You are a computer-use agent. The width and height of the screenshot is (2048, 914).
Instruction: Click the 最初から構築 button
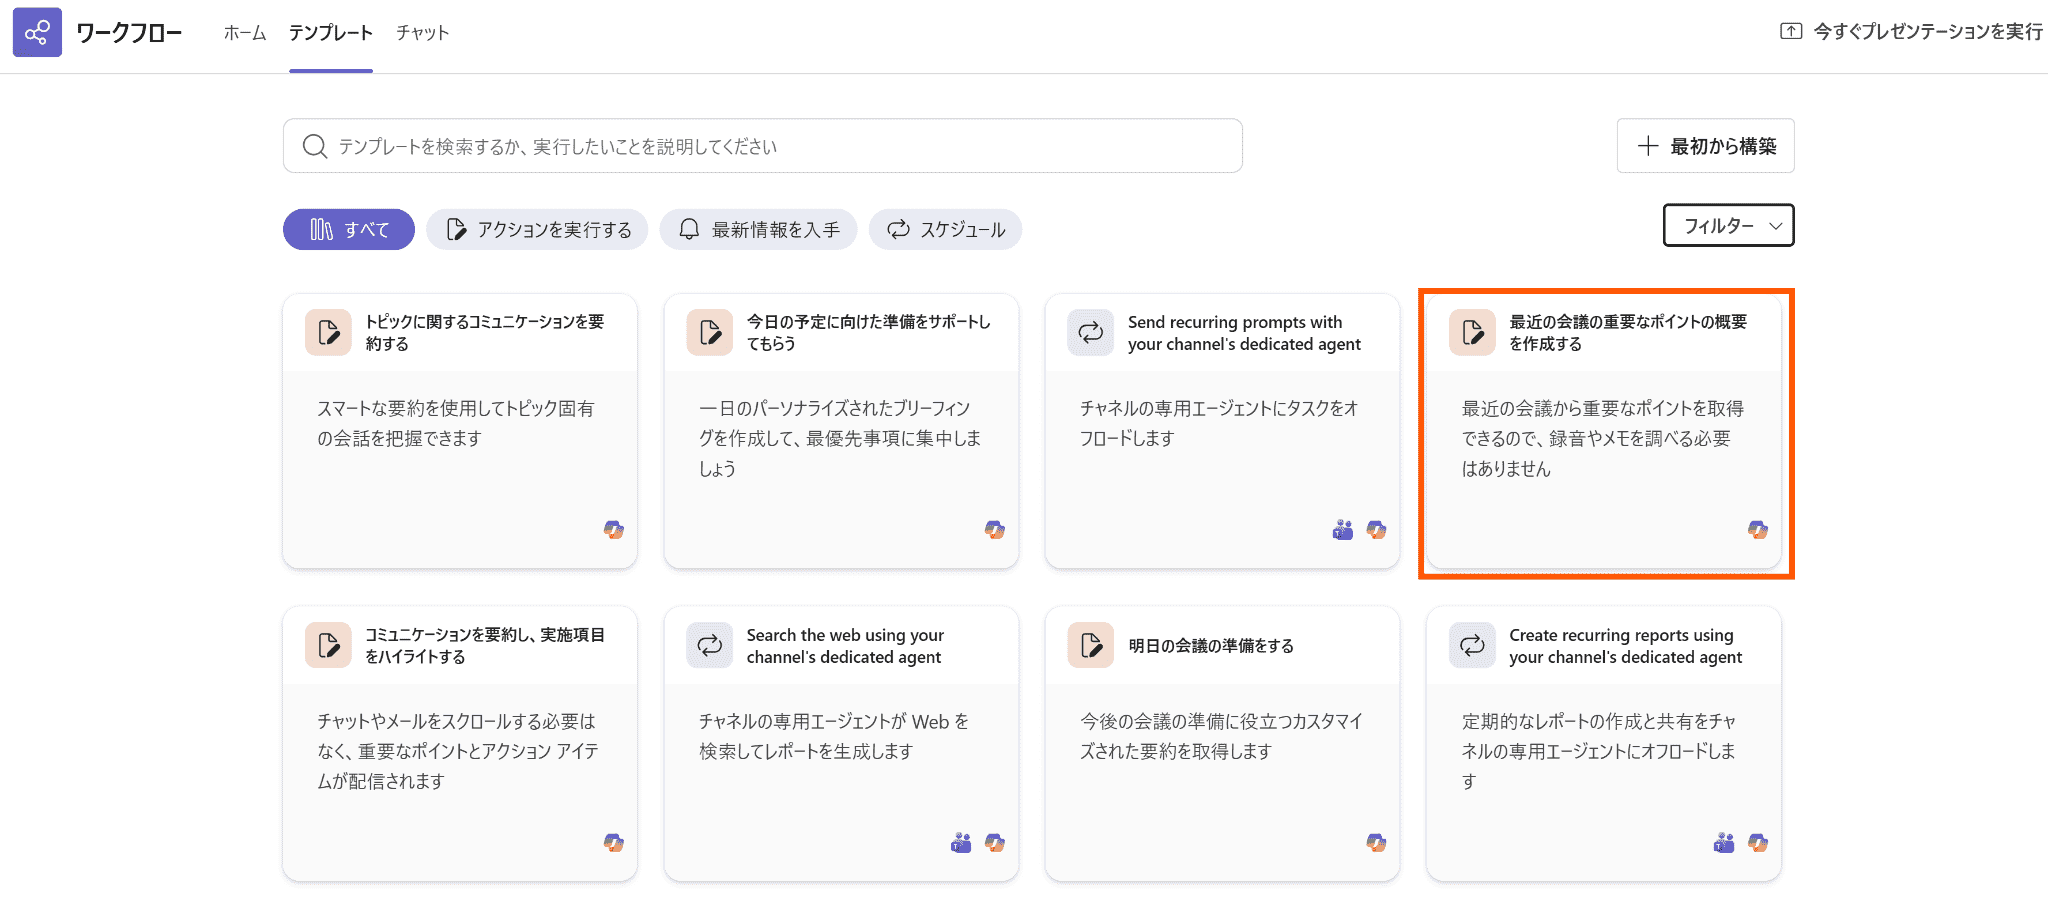coord(1705,145)
